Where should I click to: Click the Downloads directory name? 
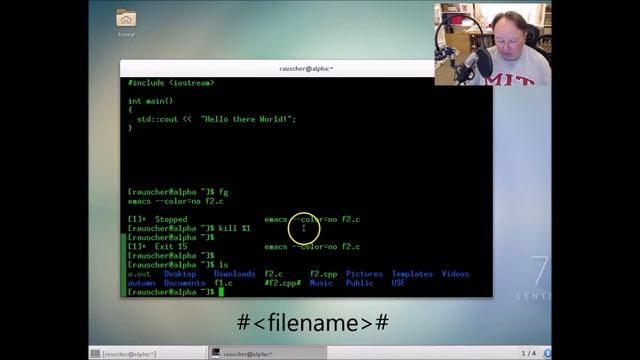click(234, 274)
